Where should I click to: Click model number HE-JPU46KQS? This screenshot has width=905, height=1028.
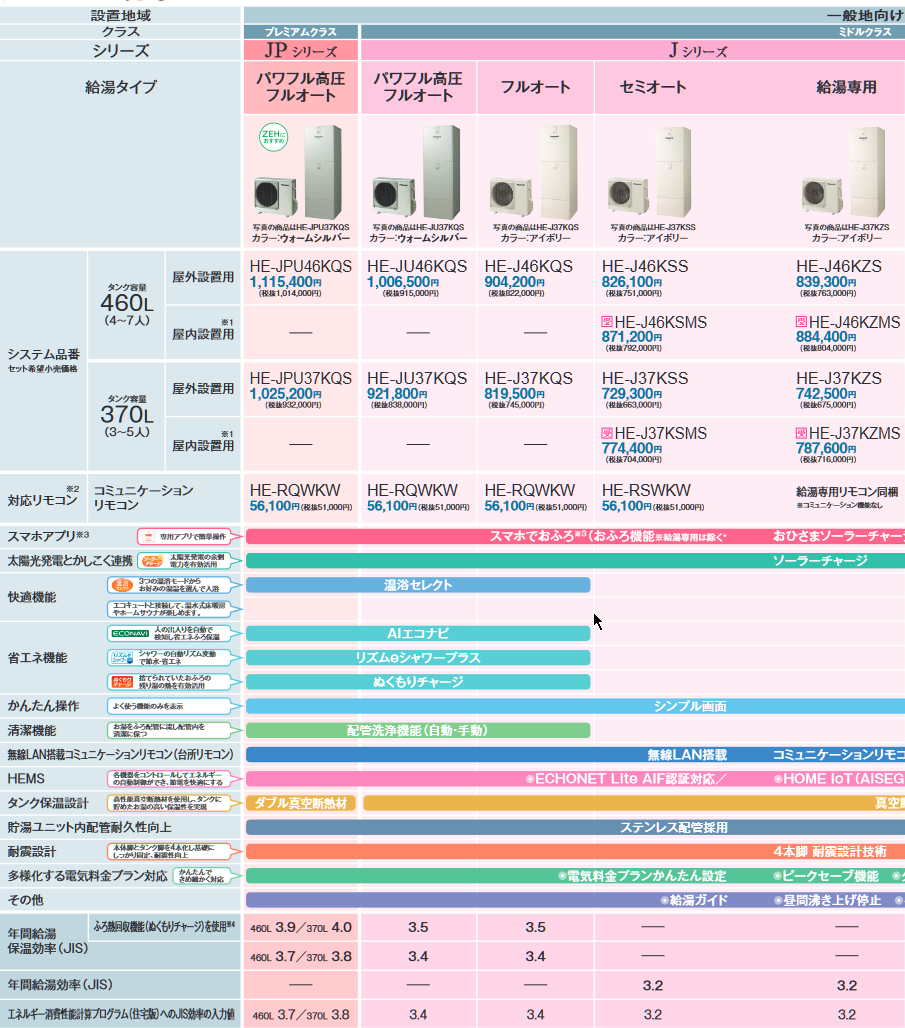point(300,266)
